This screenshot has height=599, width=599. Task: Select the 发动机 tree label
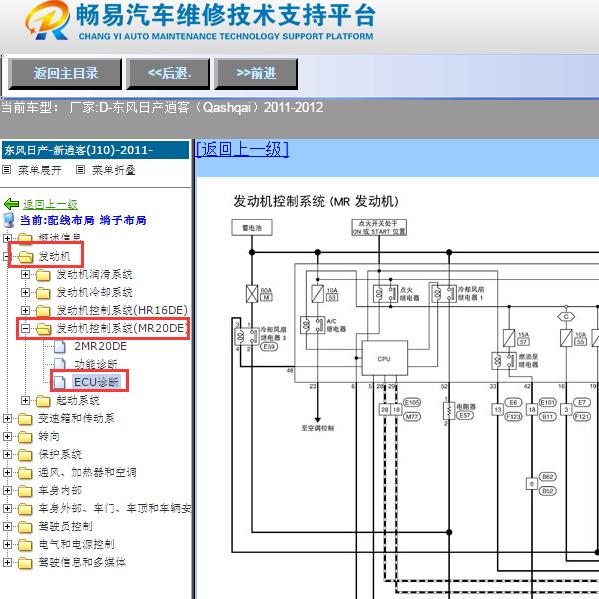point(54,256)
